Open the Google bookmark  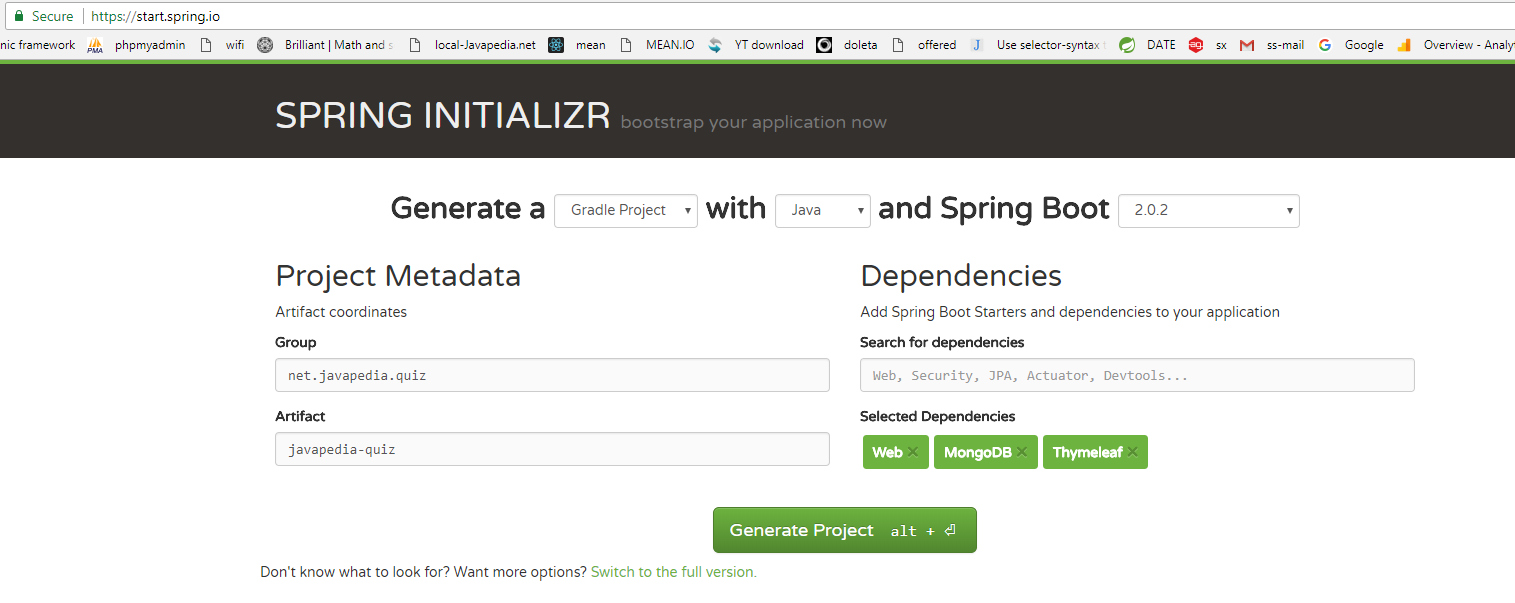(1351, 45)
